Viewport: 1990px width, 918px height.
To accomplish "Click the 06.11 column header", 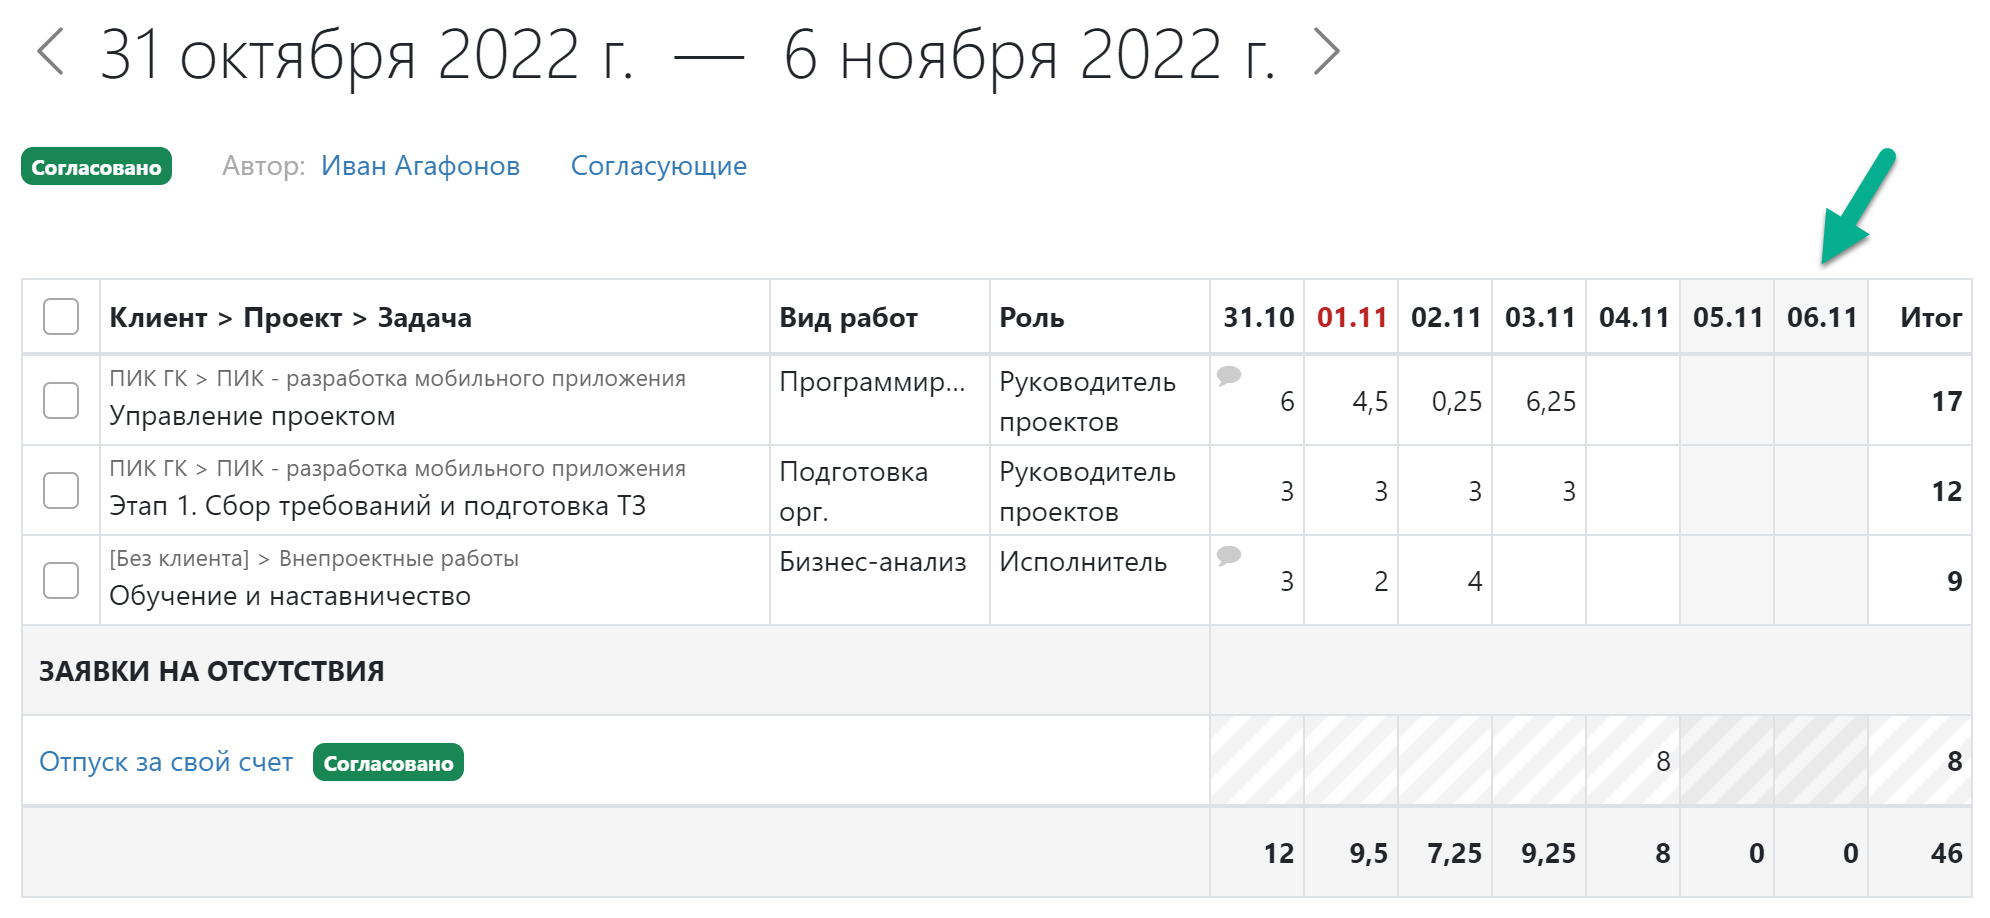I will point(1822,318).
